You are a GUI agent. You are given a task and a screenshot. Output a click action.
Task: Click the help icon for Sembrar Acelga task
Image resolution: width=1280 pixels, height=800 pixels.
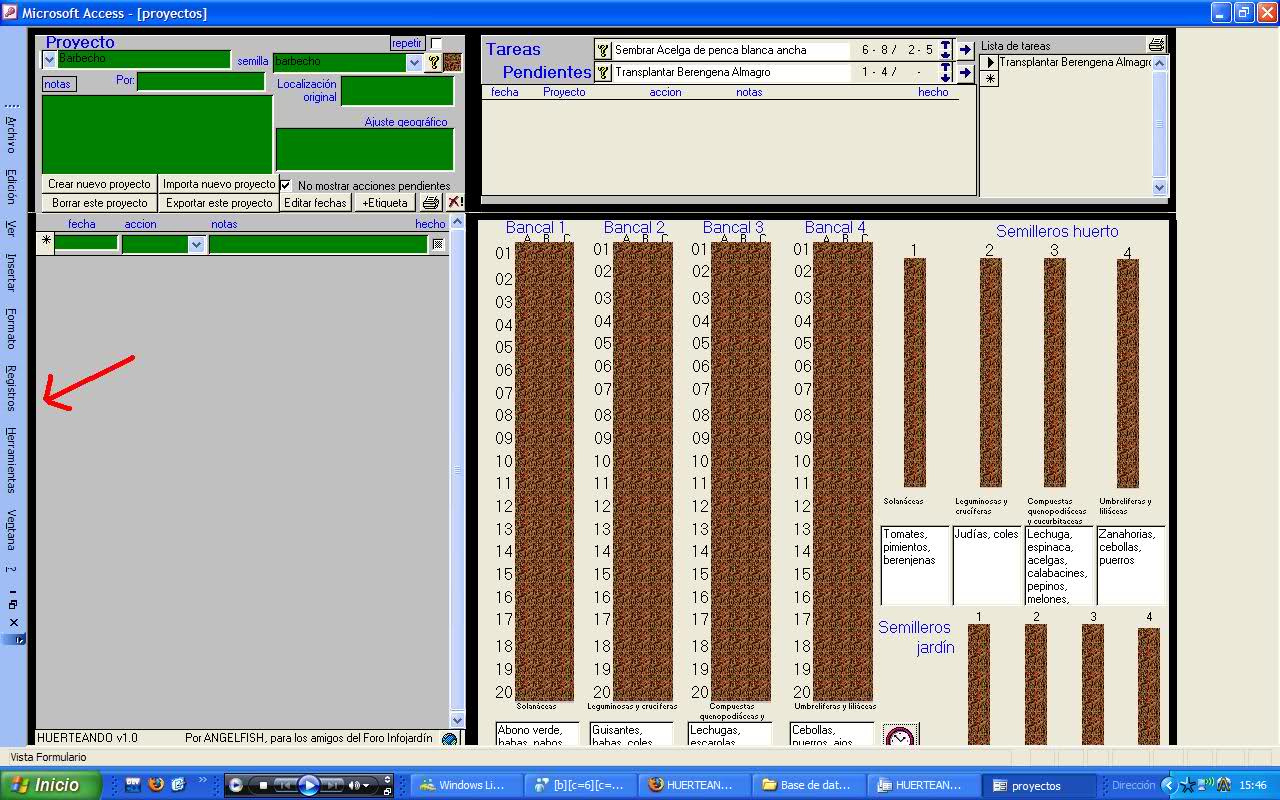(x=602, y=50)
